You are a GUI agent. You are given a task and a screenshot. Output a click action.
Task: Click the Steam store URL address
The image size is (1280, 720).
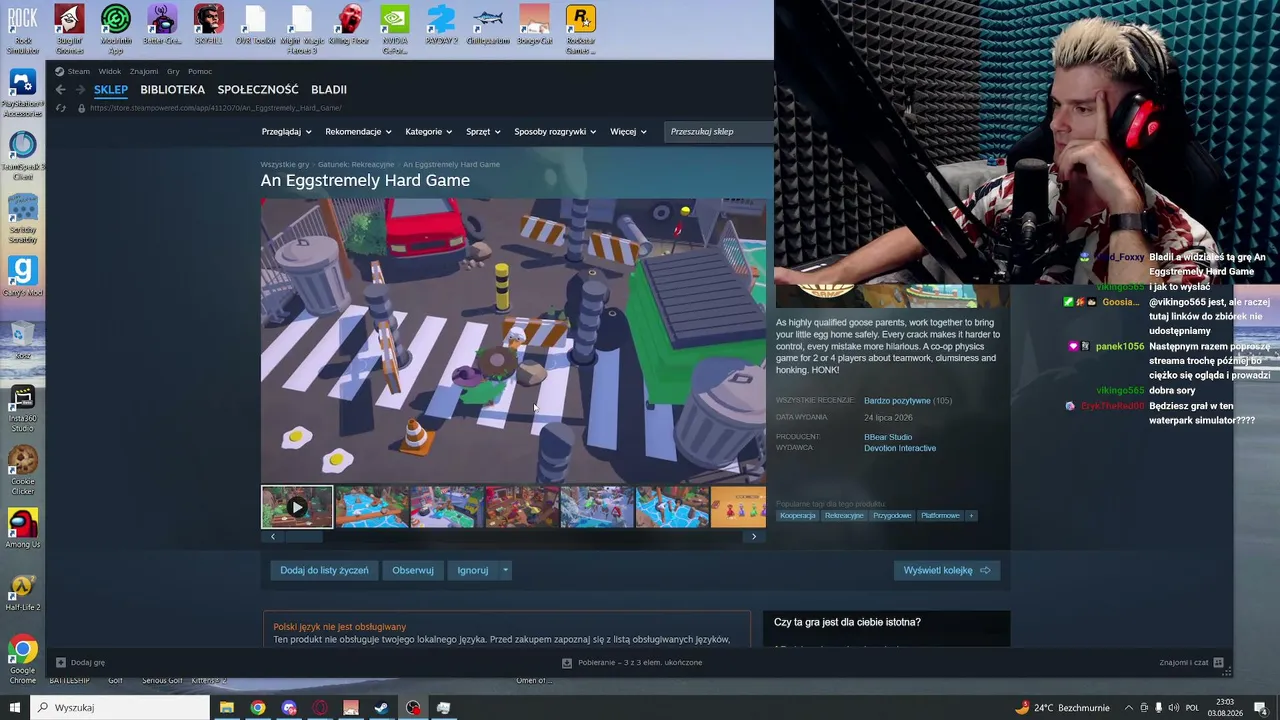tap(216, 108)
